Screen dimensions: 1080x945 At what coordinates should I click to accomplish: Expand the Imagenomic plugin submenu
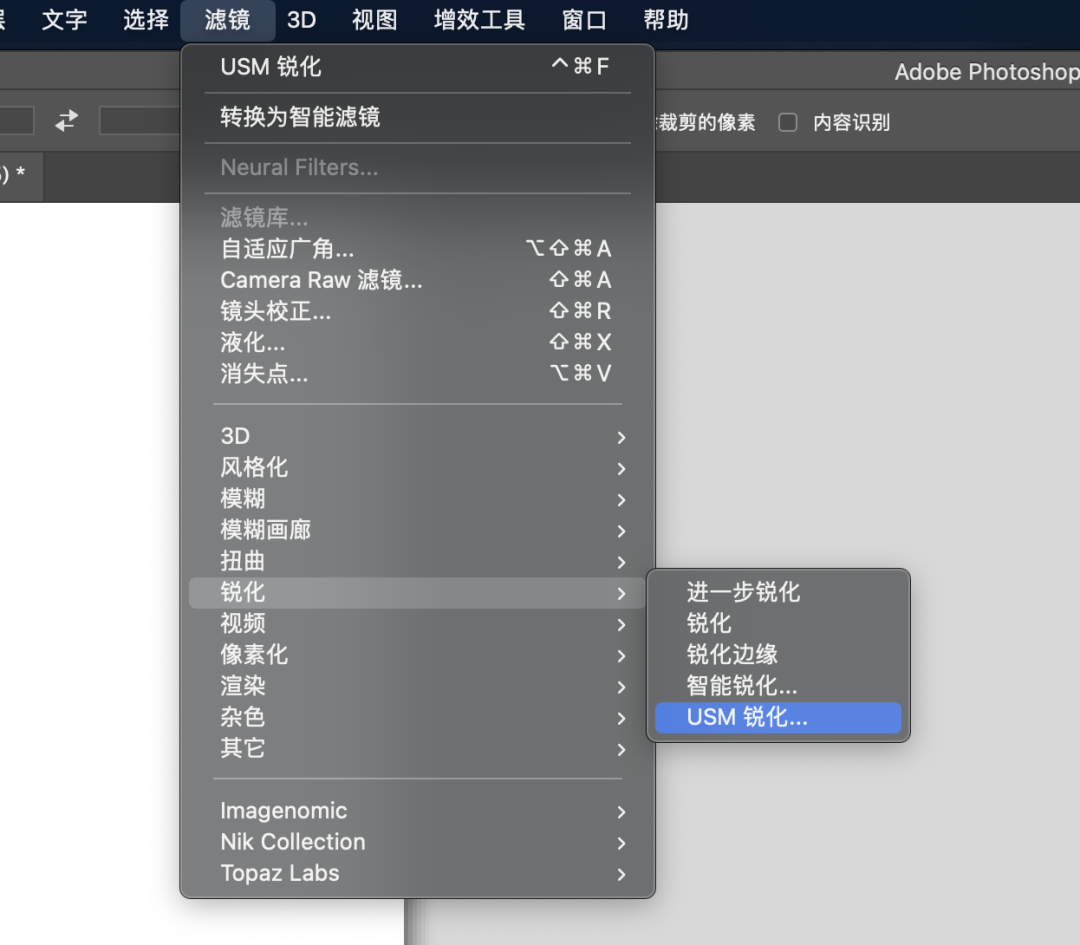coord(417,811)
